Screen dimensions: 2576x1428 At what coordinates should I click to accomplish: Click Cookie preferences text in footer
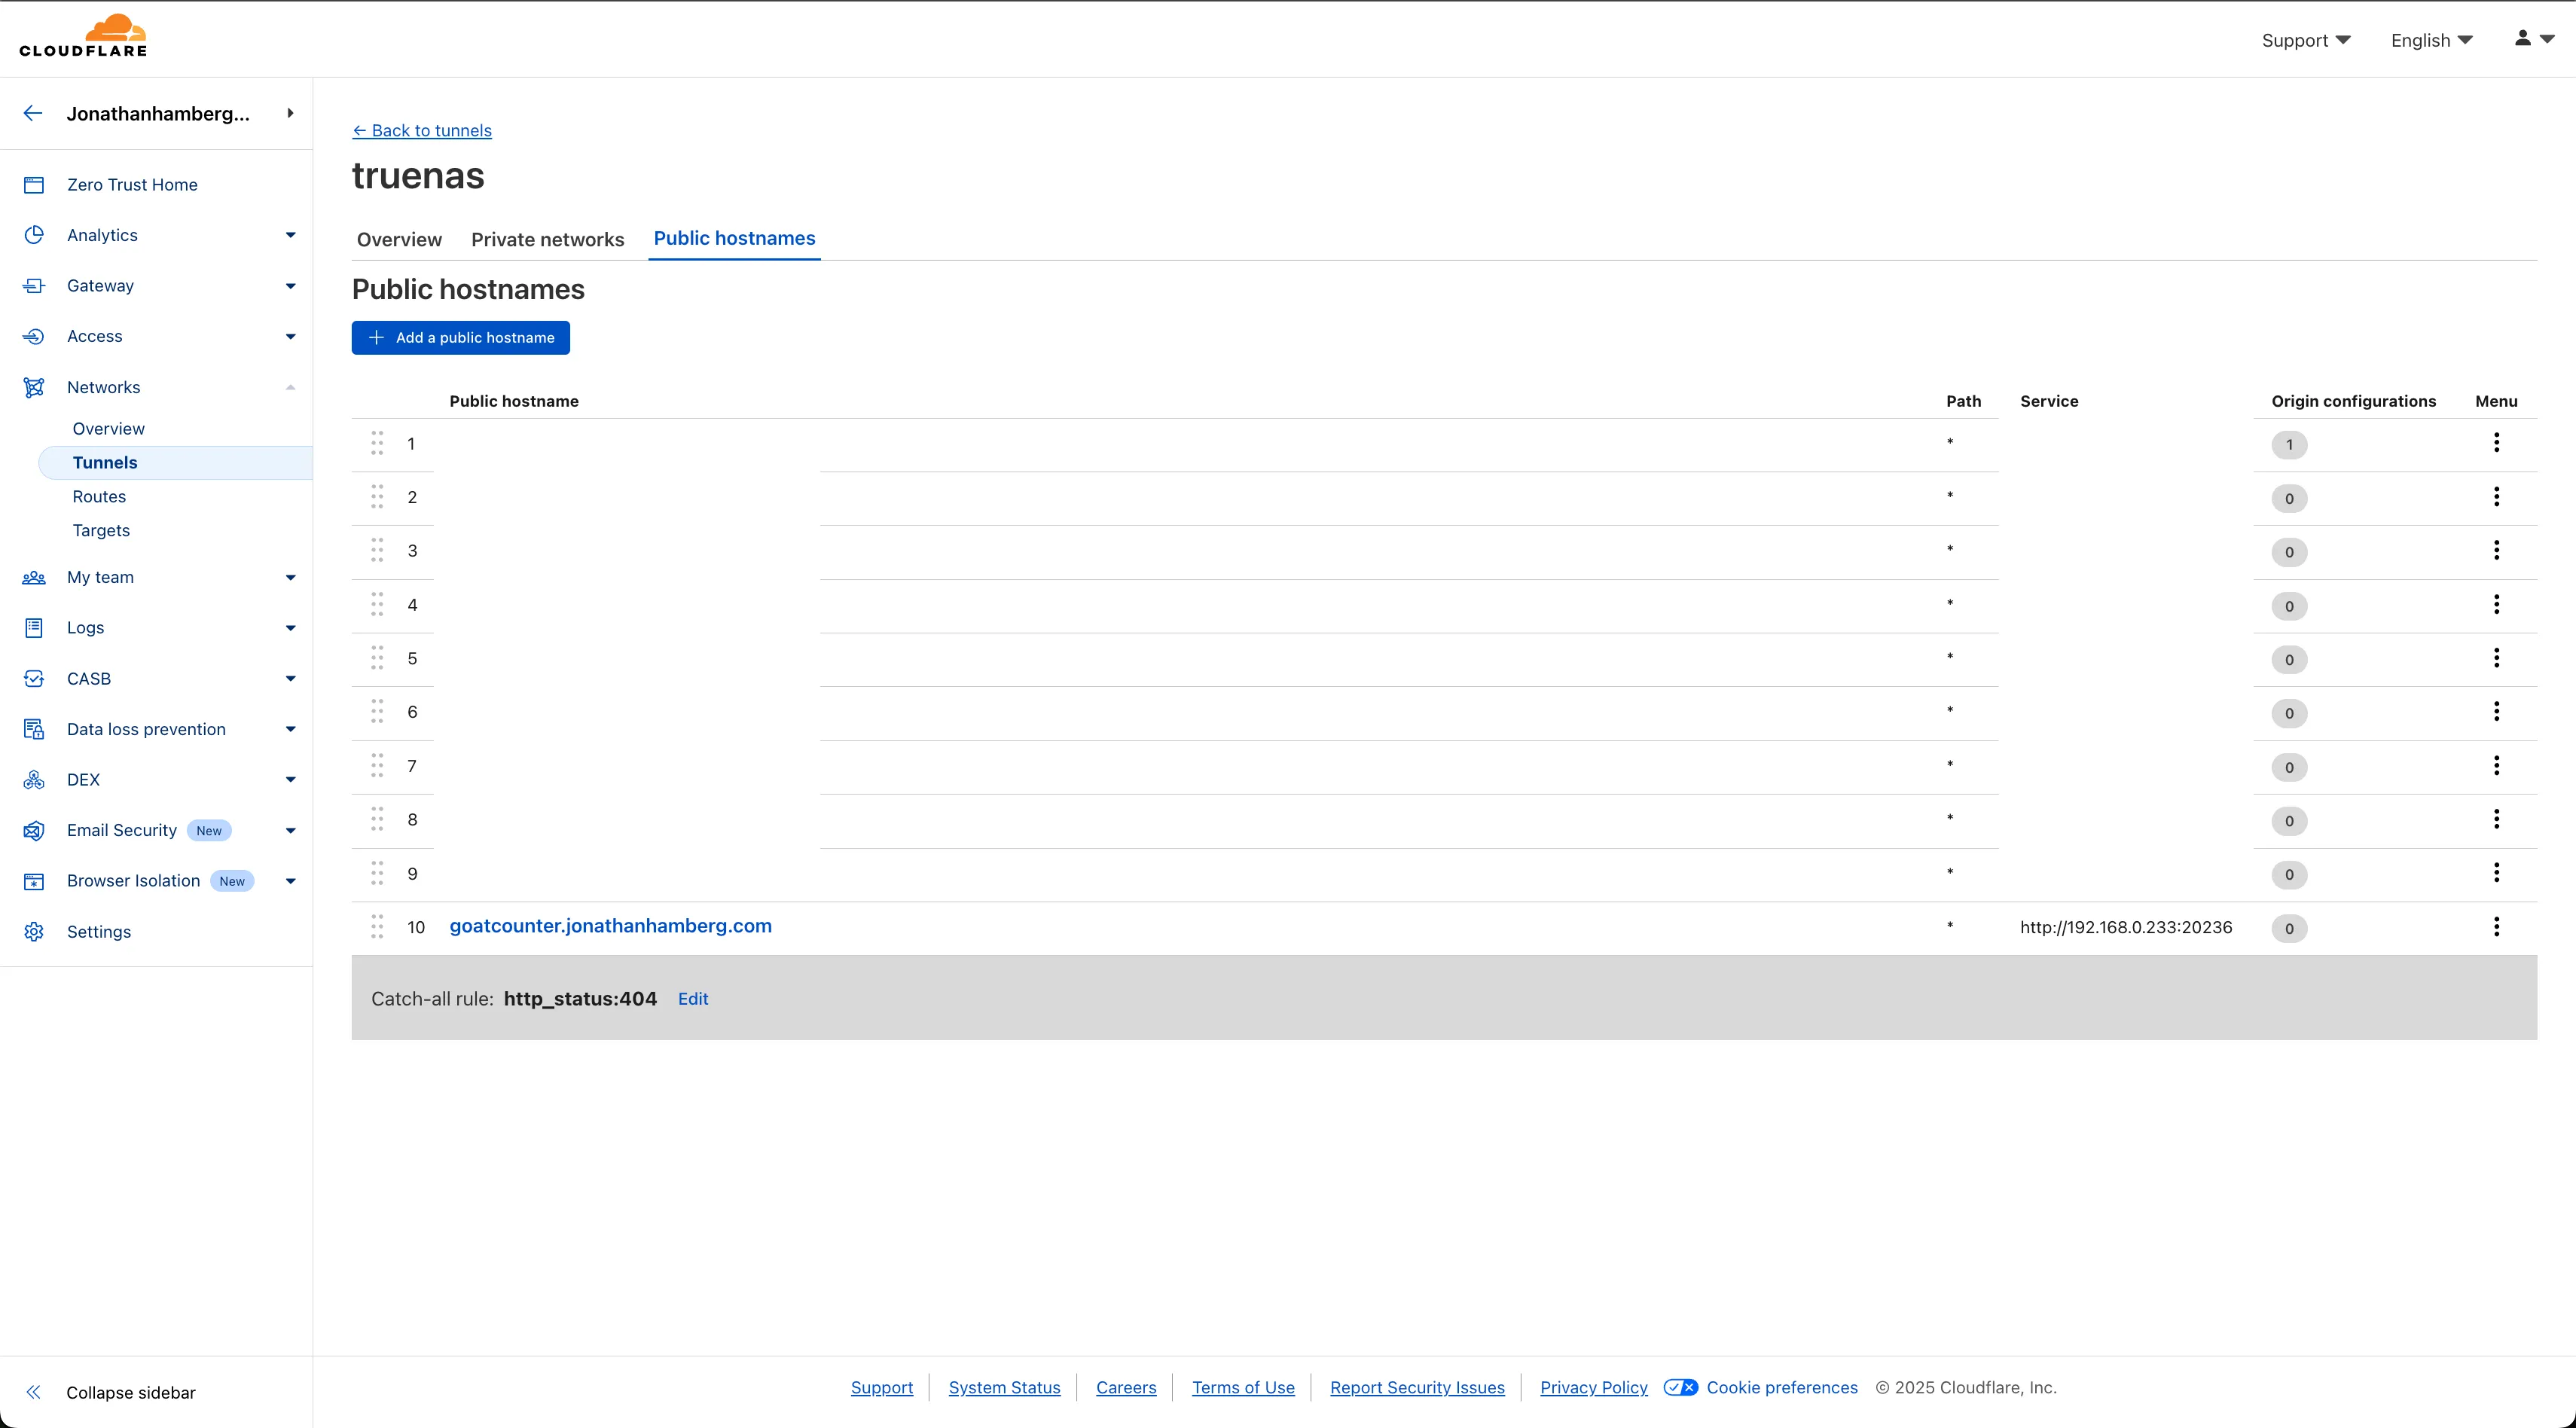(x=1782, y=1388)
